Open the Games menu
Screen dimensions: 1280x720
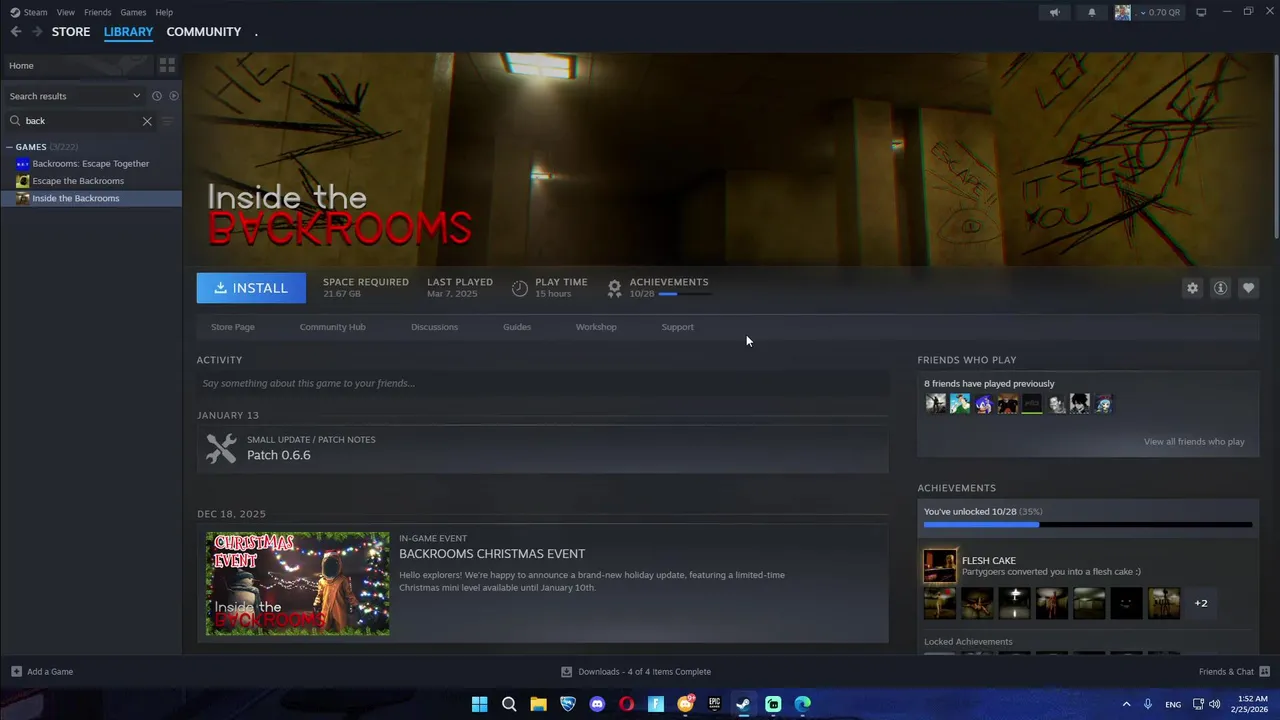[x=133, y=12]
